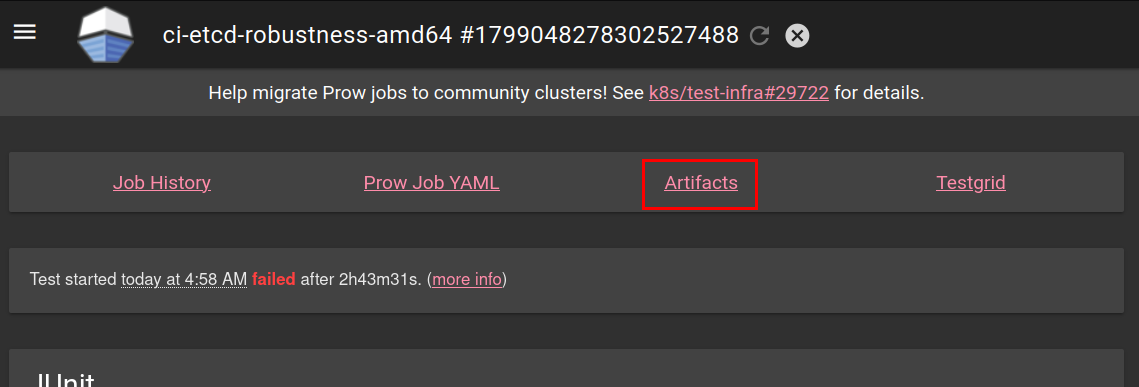Click the 'for details.' banner text
This screenshot has height=387, width=1139.
pos(879,93)
